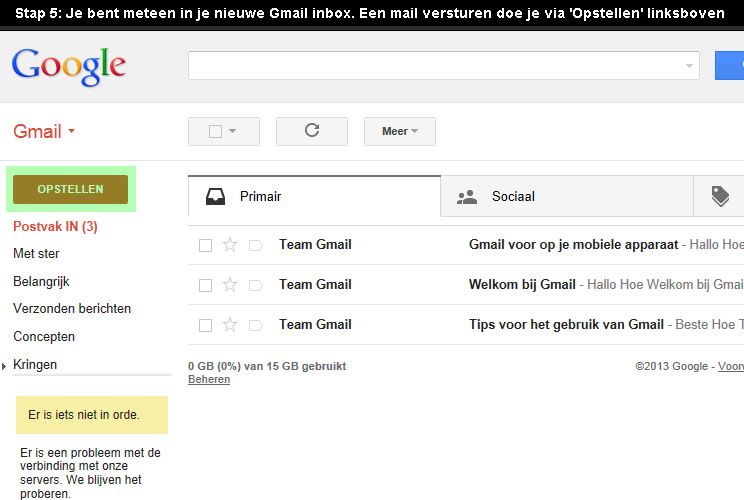The image size is (744, 500).
Task: Open mail 'Tips voor het gebruik van Gmail'
Action: pyautogui.click(x=466, y=324)
